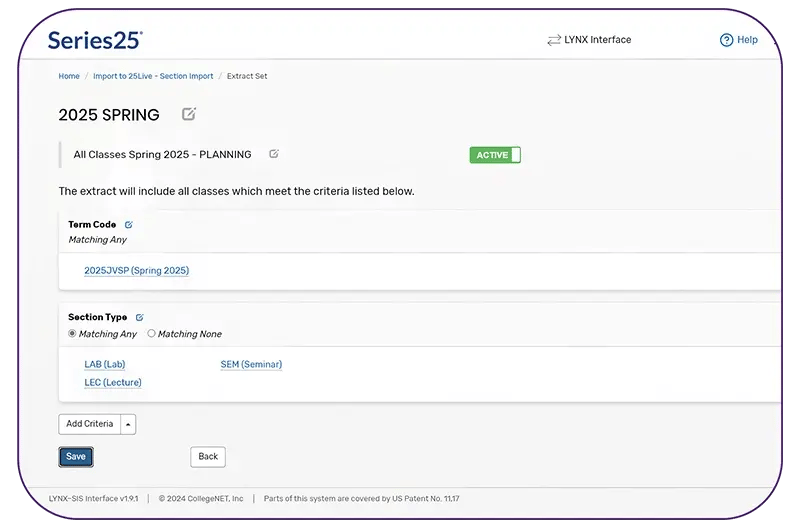Viewport: 800px width, 528px height.
Task: Open the 2025JVSP (Spring 2025) term link
Action: tap(137, 270)
